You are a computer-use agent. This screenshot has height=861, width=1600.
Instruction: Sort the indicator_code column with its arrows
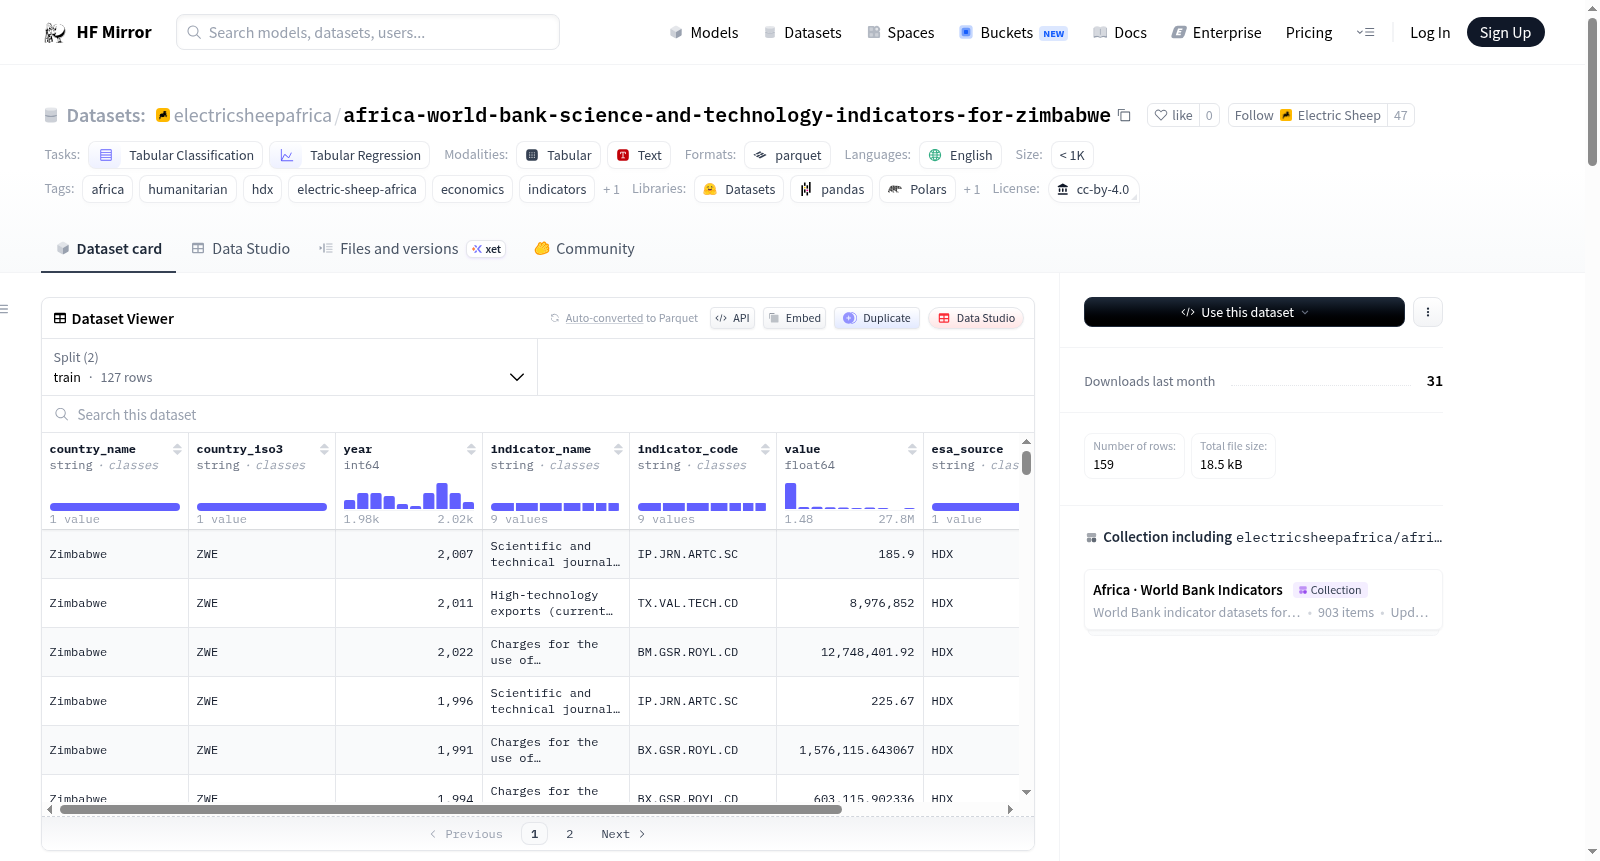pyautogui.click(x=765, y=449)
